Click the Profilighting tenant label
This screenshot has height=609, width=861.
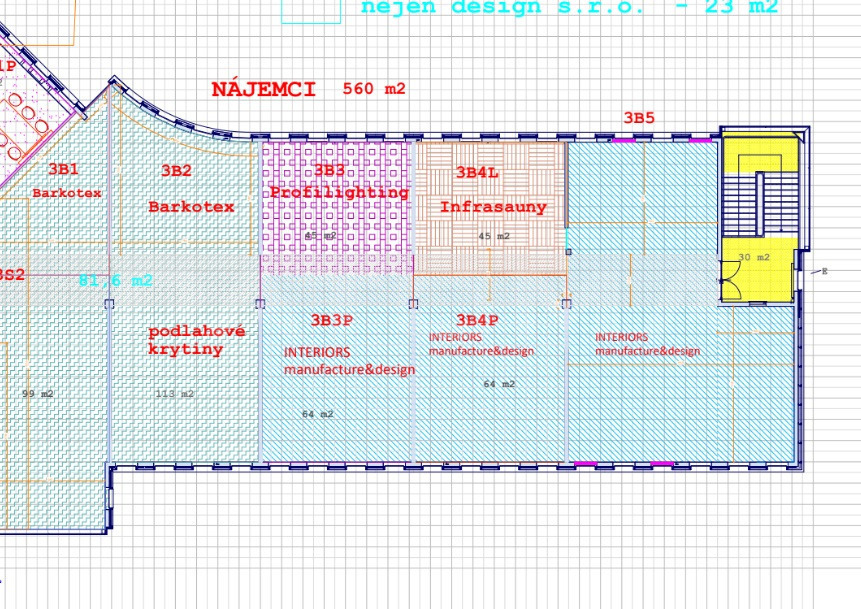tap(339, 192)
